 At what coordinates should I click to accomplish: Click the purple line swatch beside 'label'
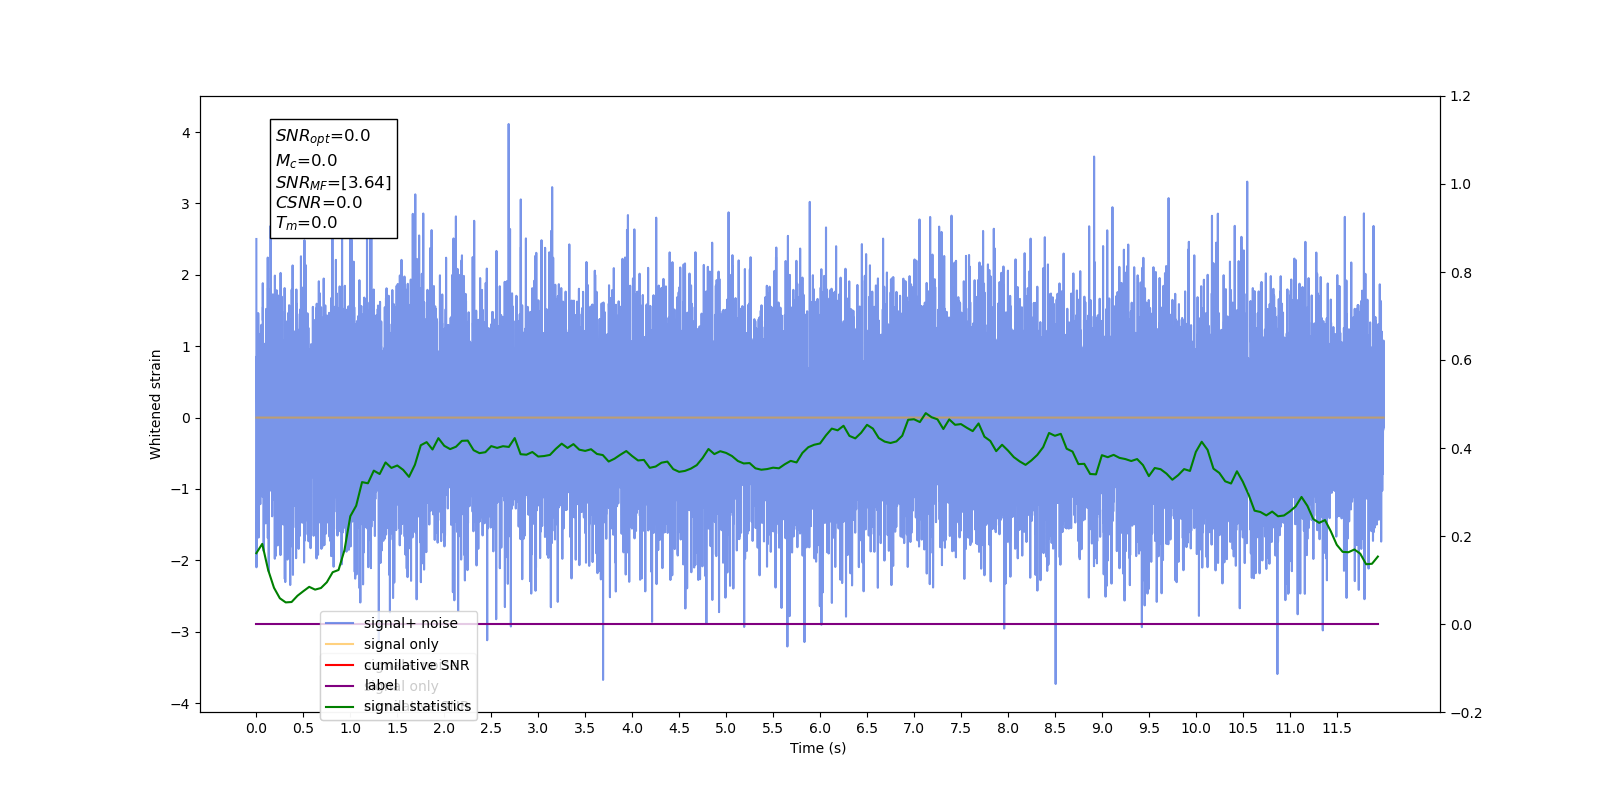click(340, 686)
